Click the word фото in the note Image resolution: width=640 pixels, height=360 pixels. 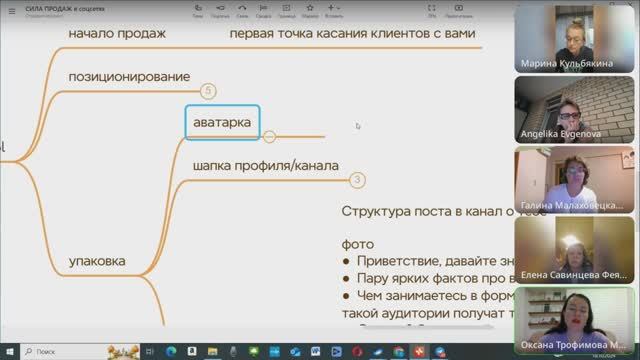tap(358, 244)
